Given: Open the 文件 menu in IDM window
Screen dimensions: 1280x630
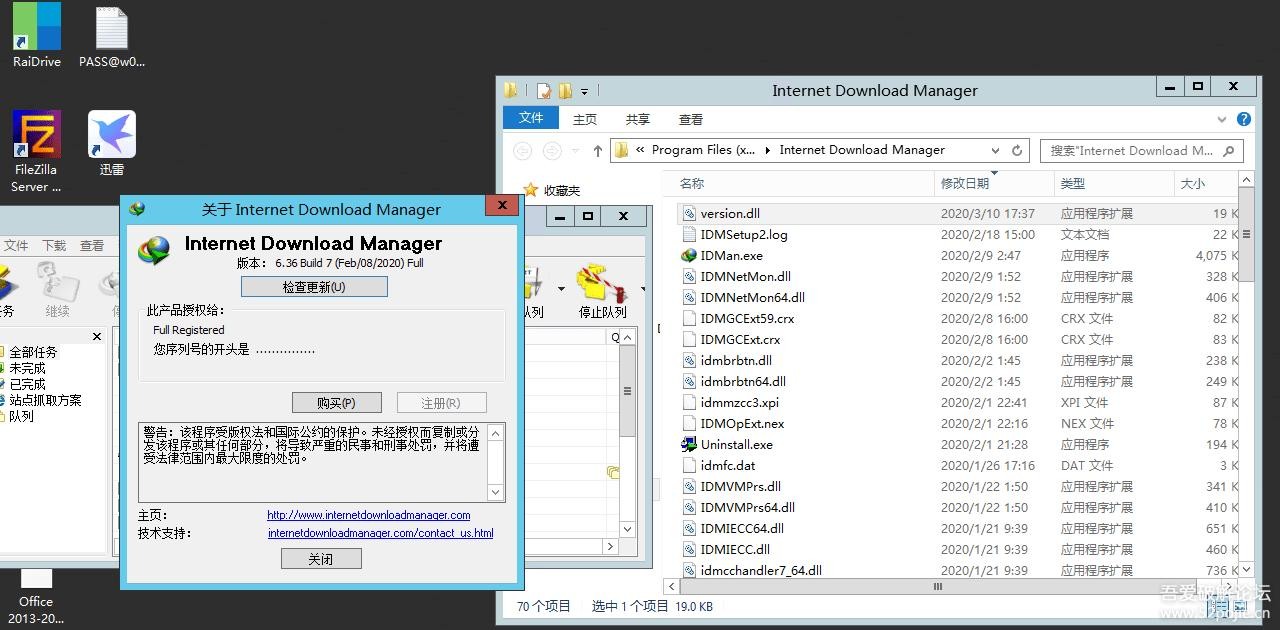Looking at the screenshot, I should click(x=16, y=245).
